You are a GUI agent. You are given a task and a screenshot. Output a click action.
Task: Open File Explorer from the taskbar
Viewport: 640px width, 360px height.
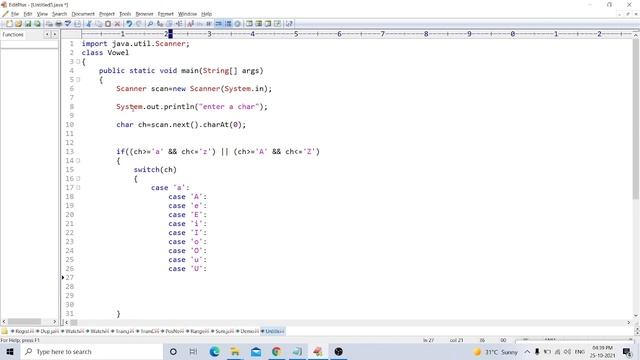[235, 351]
